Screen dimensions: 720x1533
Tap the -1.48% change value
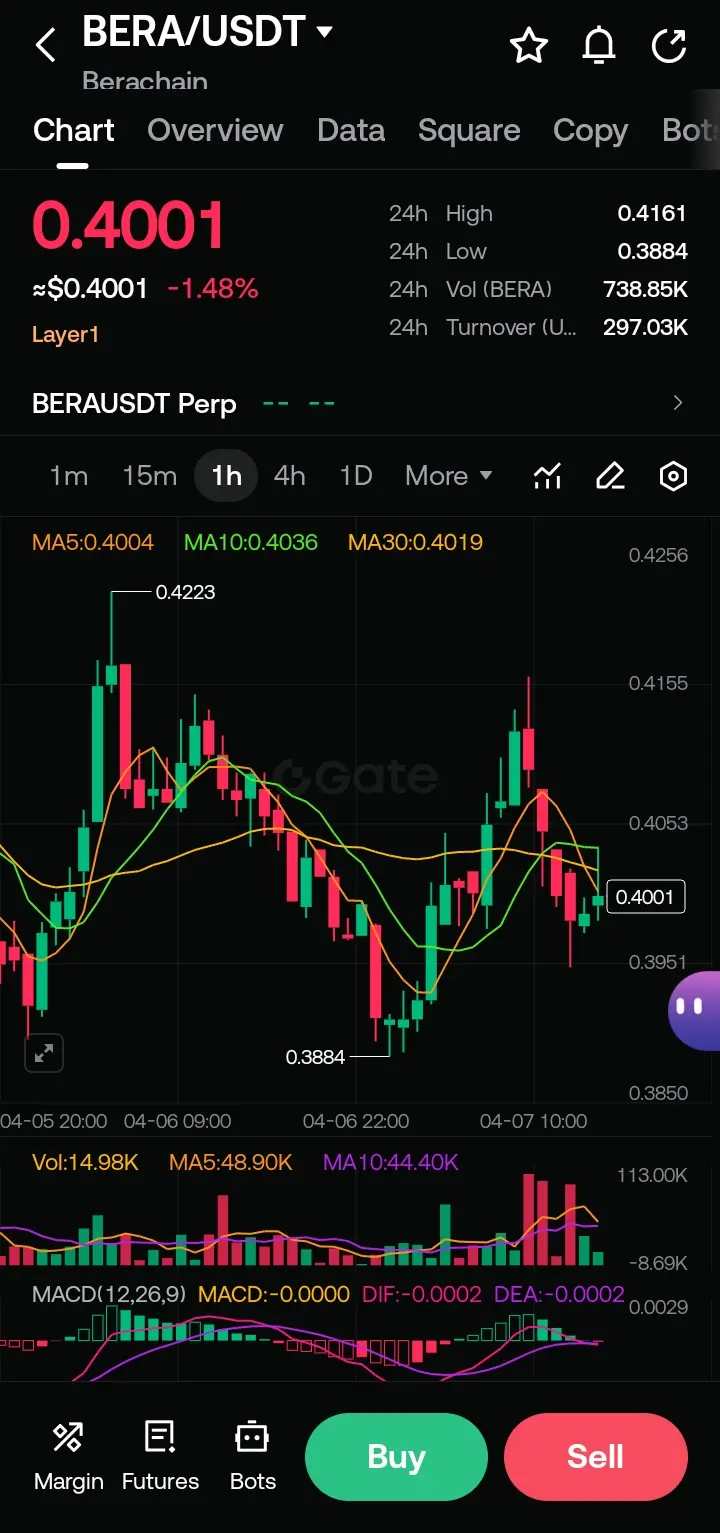[213, 289]
